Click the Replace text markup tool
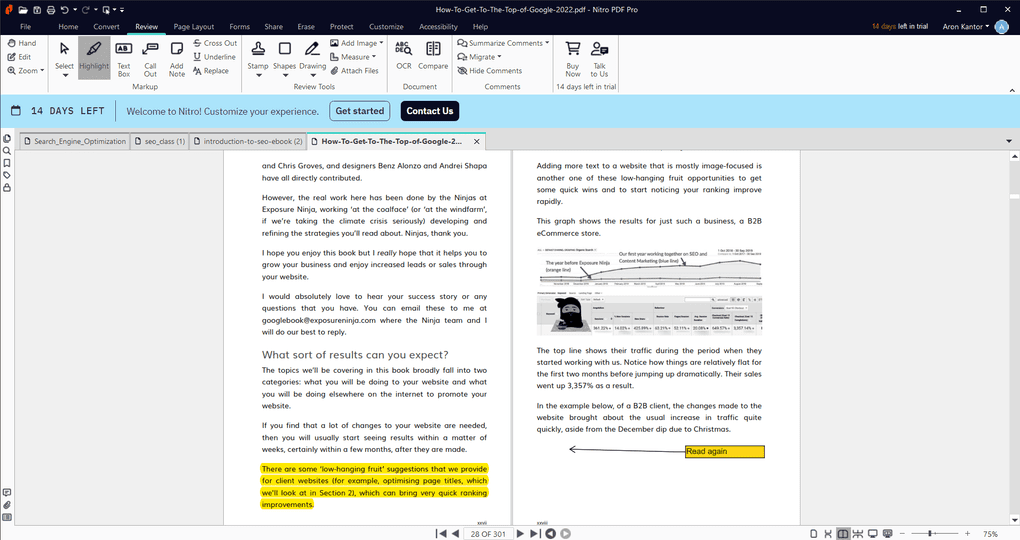This screenshot has height=540, width=1020. pyautogui.click(x=211, y=70)
